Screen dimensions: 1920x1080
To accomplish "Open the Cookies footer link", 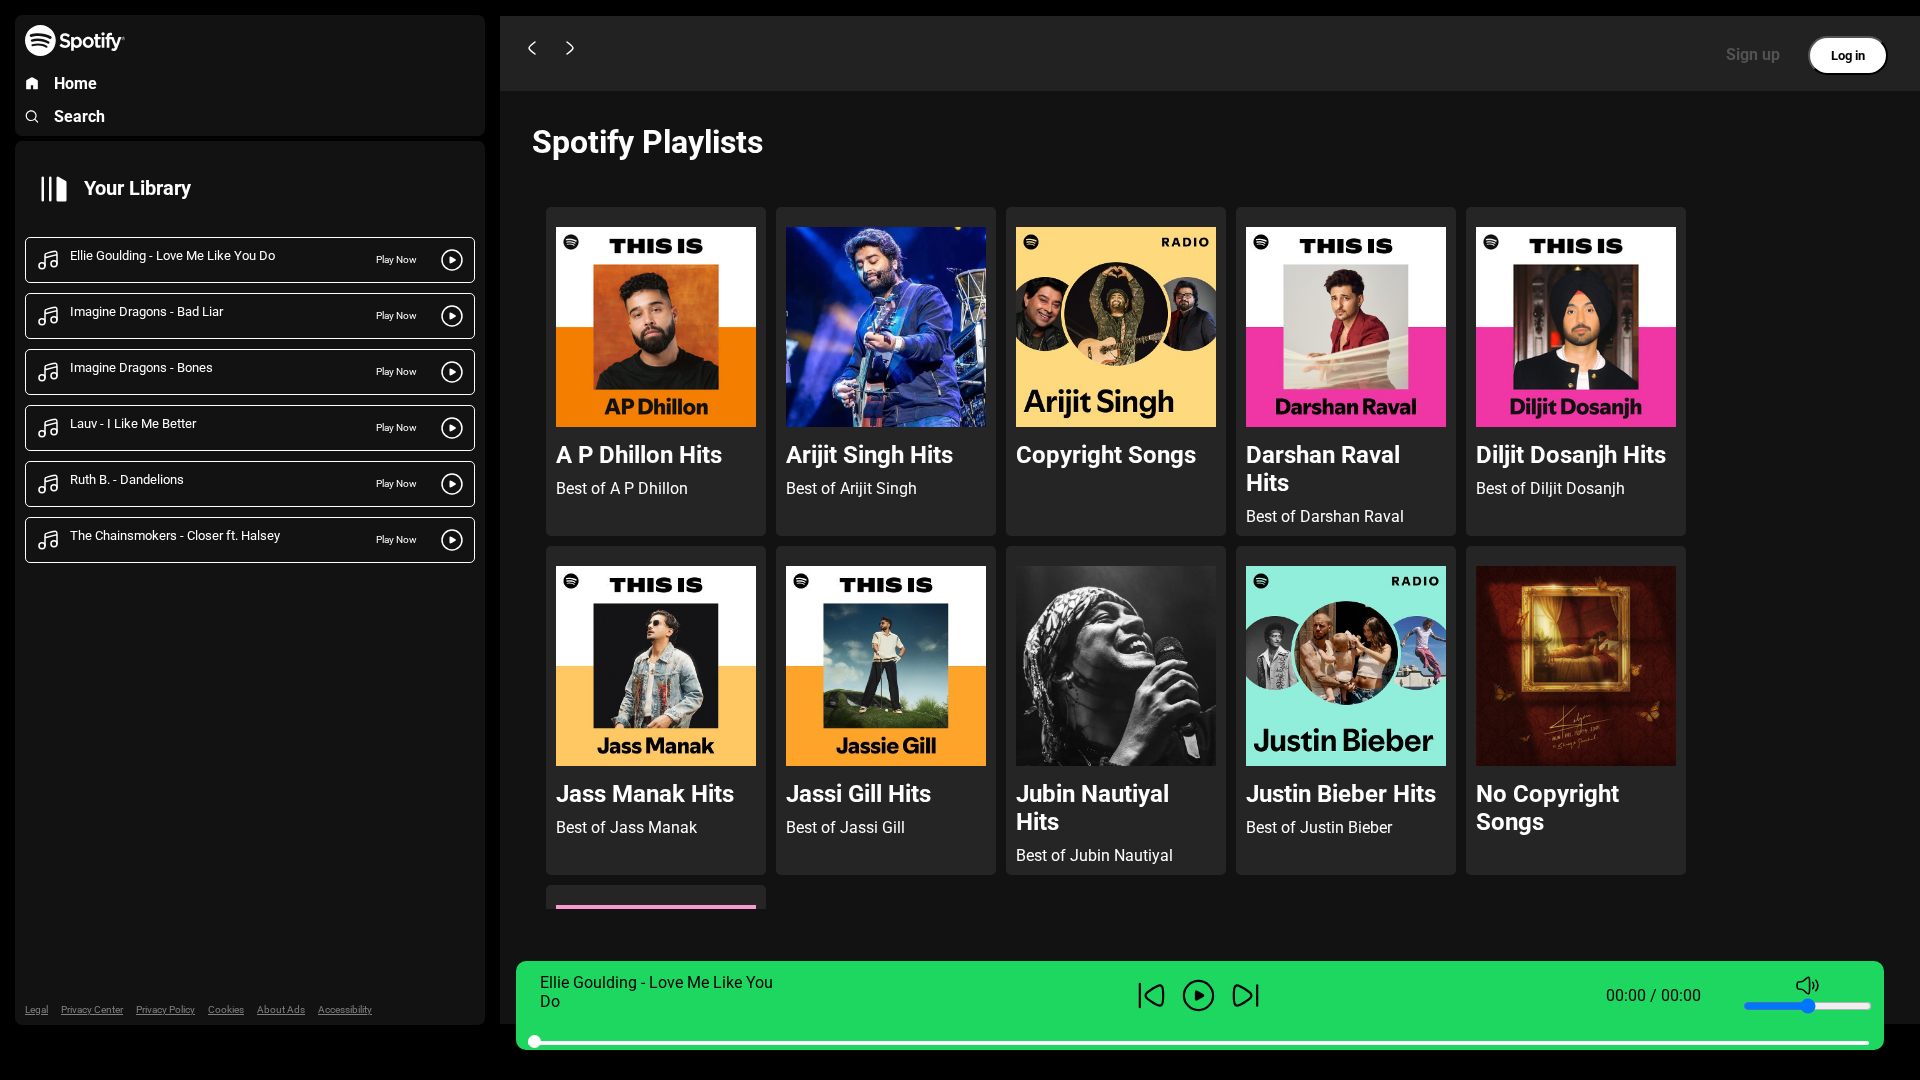I will pyautogui.click(x=226, y=1010).
